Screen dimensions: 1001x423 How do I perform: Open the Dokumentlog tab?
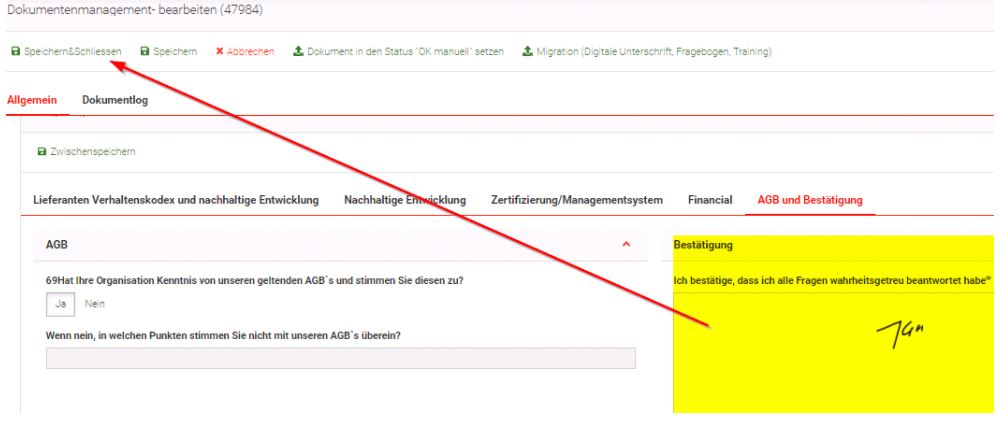(x=115, y=100)
